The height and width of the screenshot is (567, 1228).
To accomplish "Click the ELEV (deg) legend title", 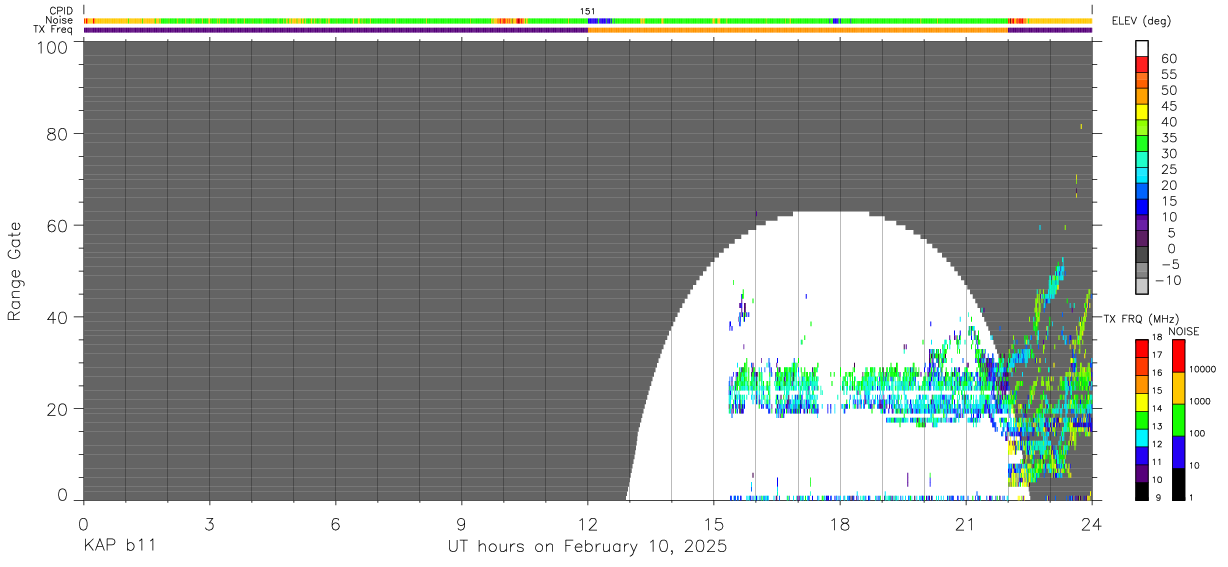I will click(1139, 21).
